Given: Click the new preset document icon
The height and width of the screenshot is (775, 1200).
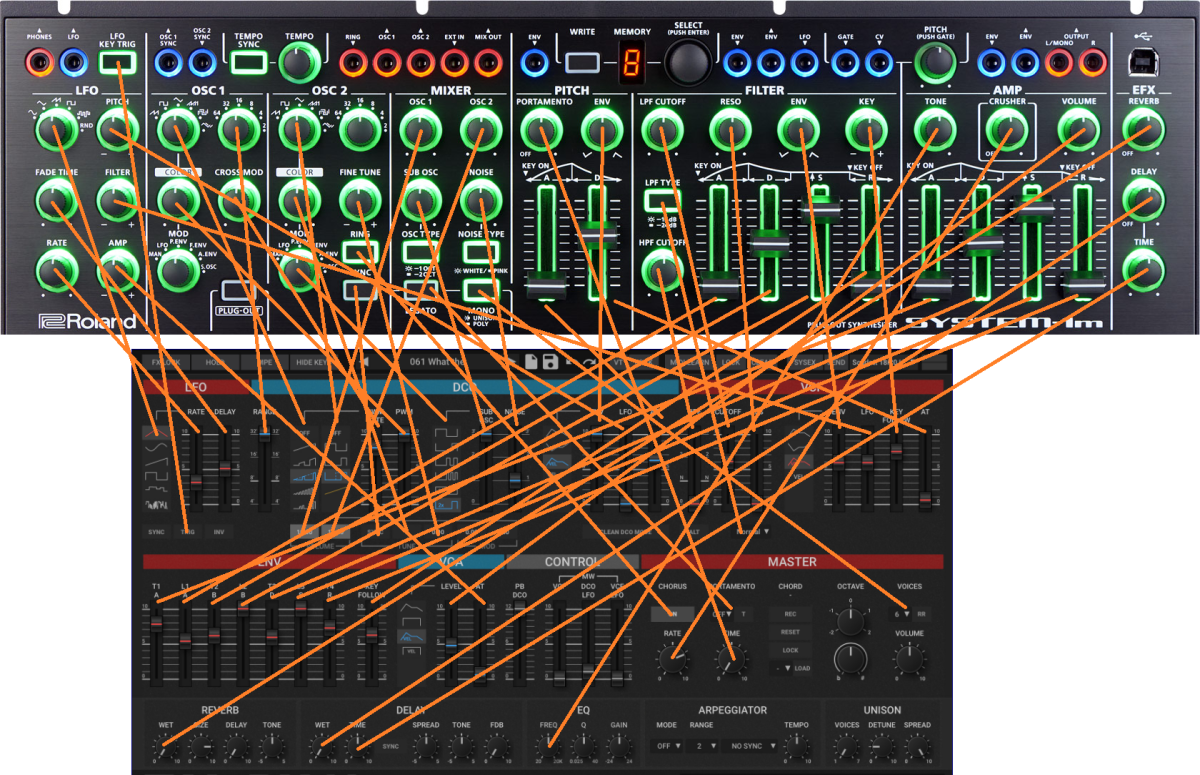Looking at the screenshot, I should coord(531,361).
